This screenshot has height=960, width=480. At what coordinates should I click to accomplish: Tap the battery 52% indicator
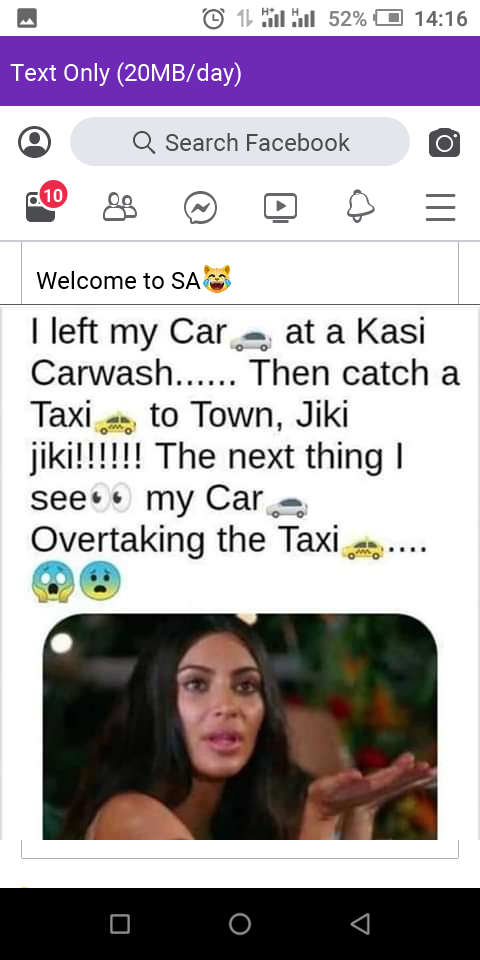tap(366, 18)
